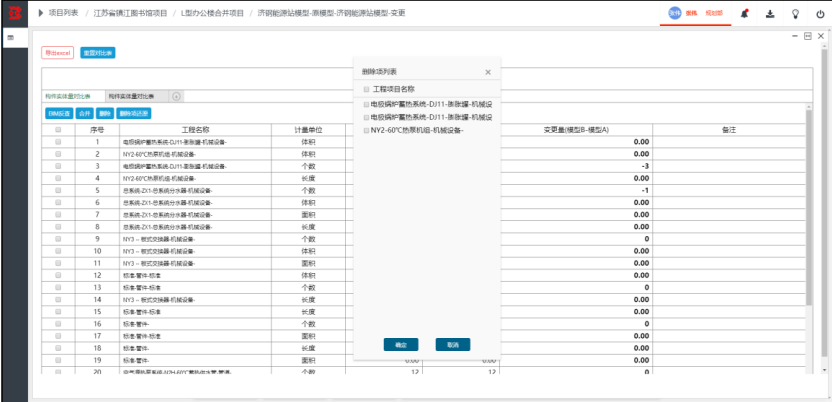Click the outer scrollbar up arrow
This screenshot has width=832, height=402.
[824, 46]
